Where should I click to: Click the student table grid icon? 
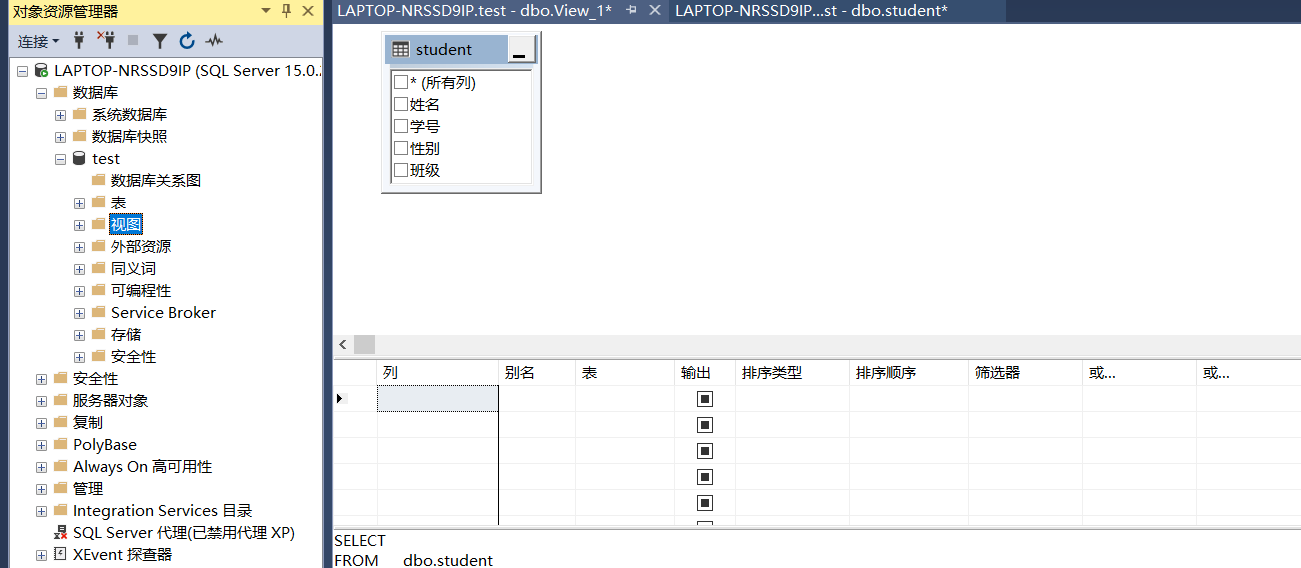click(400, 50)
